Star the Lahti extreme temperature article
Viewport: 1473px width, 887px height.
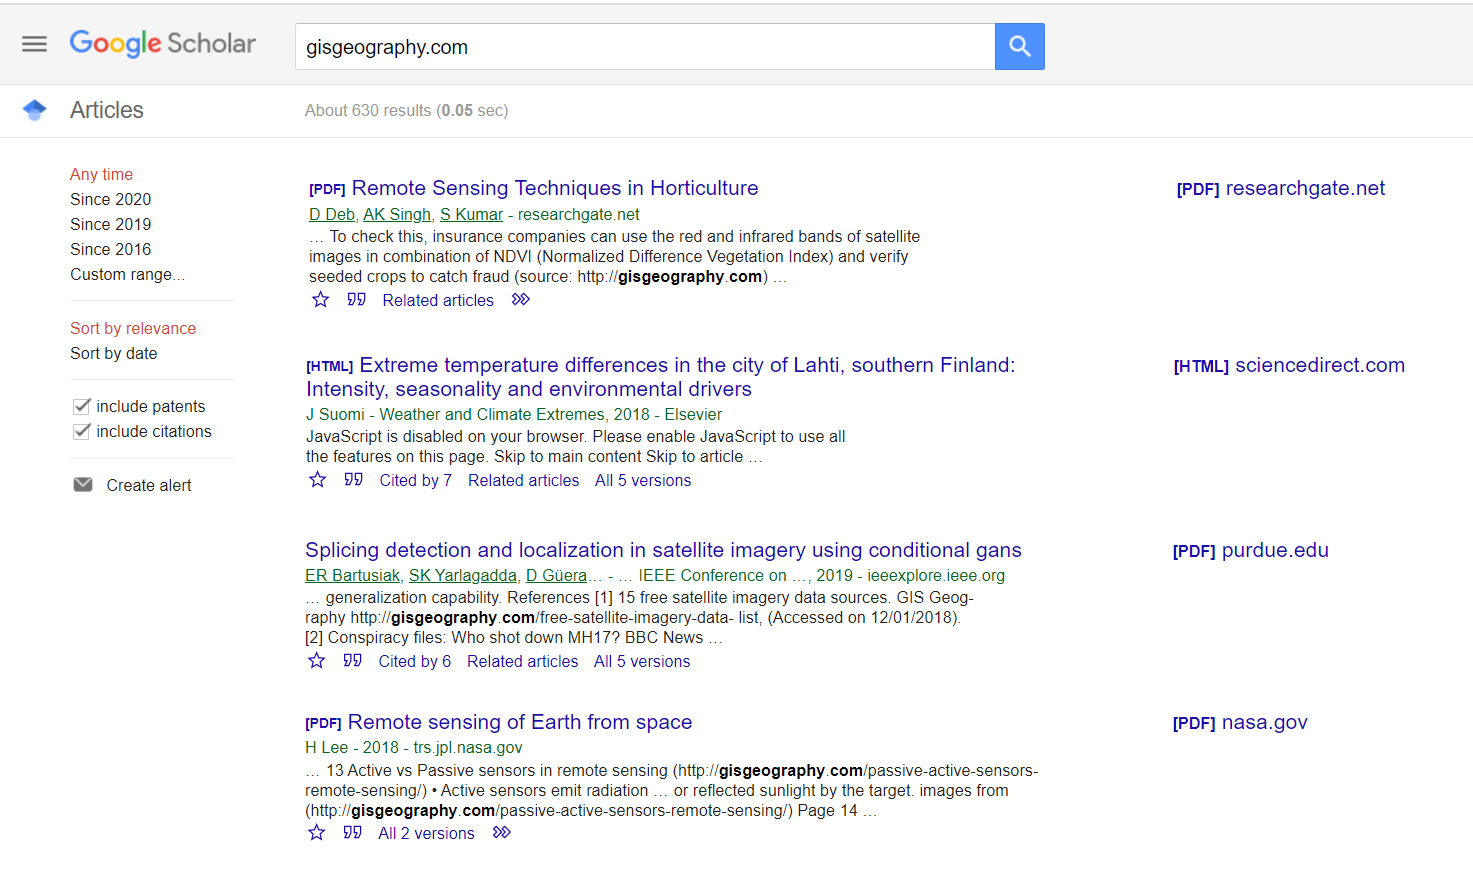point(317,479)
